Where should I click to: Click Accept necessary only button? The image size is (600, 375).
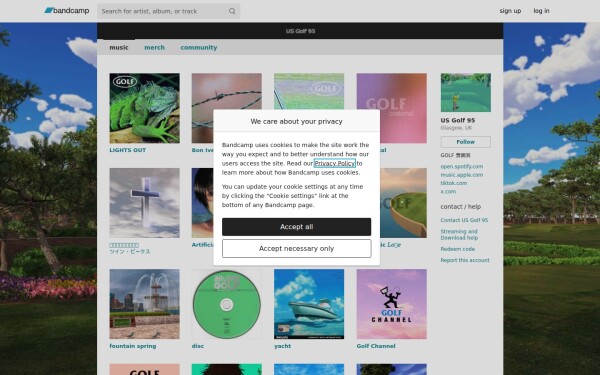pyautogui.click(x=297, y=249)
